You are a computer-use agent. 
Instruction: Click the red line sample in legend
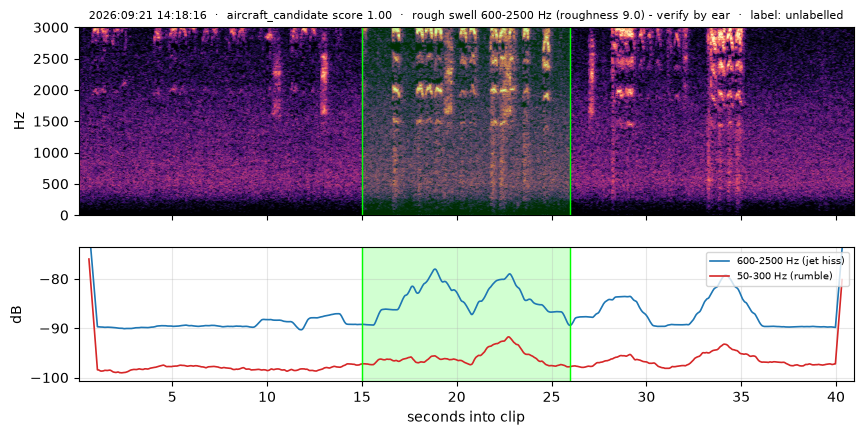[721, 276]
